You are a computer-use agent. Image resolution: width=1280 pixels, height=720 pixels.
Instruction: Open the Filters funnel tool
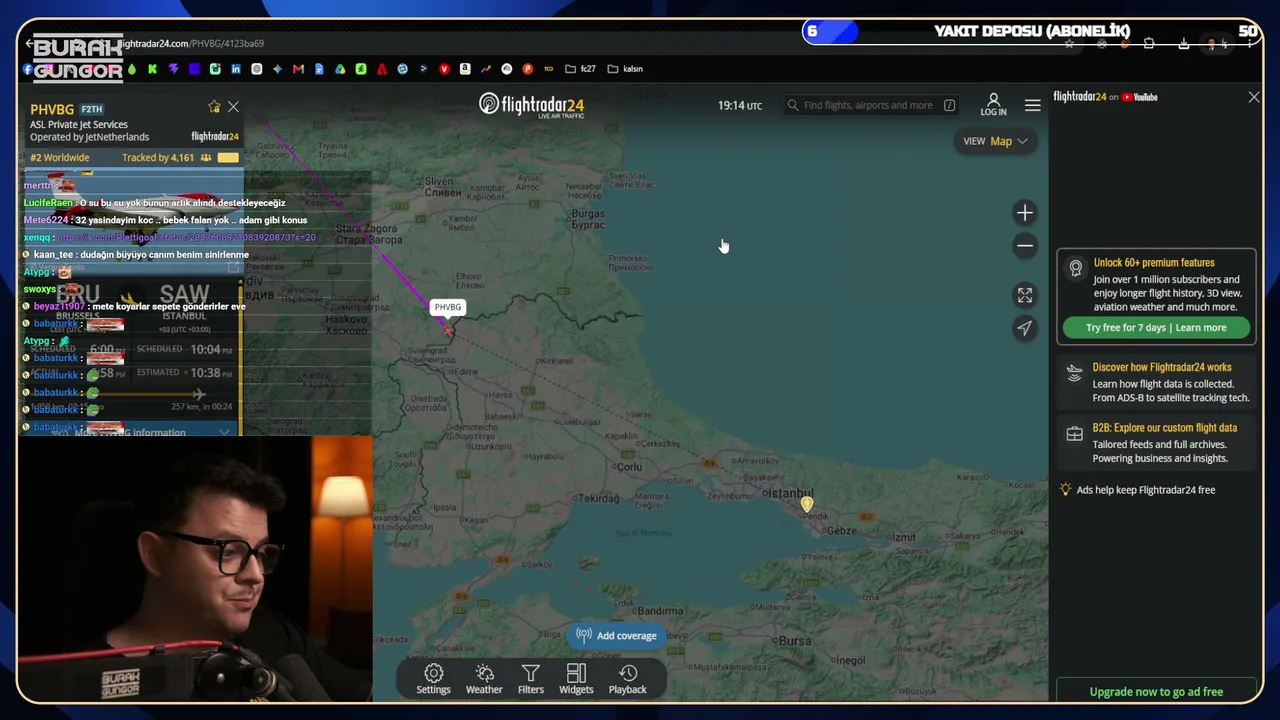pyautogui.click(x=531, y=679)
